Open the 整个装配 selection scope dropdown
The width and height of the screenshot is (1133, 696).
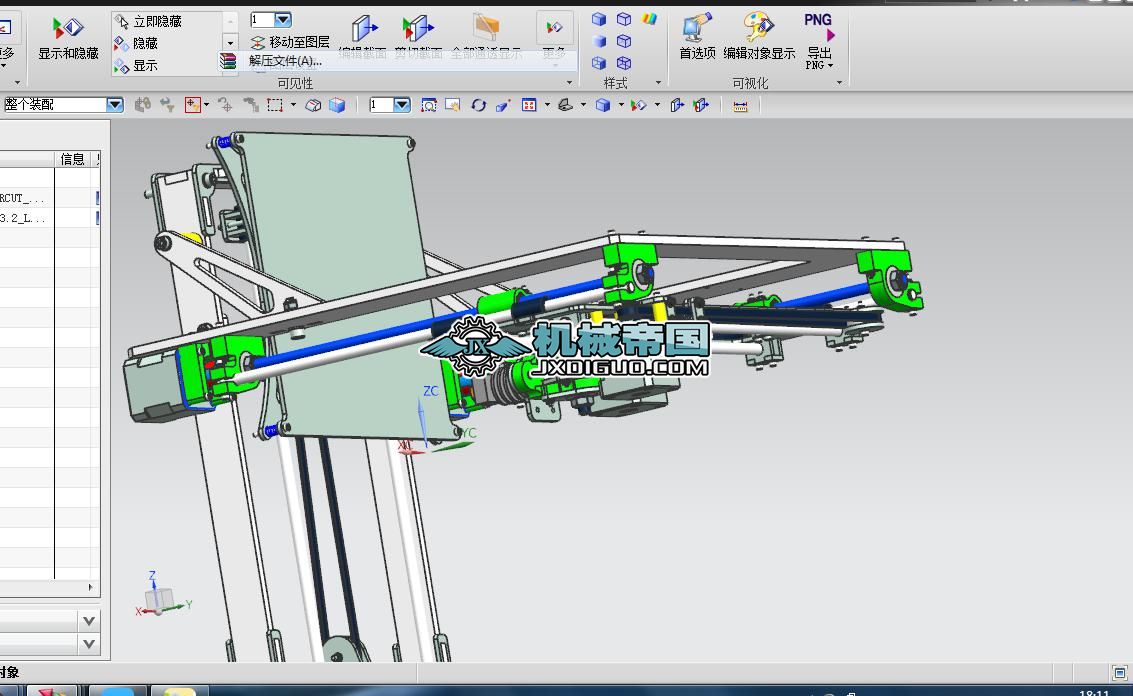click(x=115, y=105)
